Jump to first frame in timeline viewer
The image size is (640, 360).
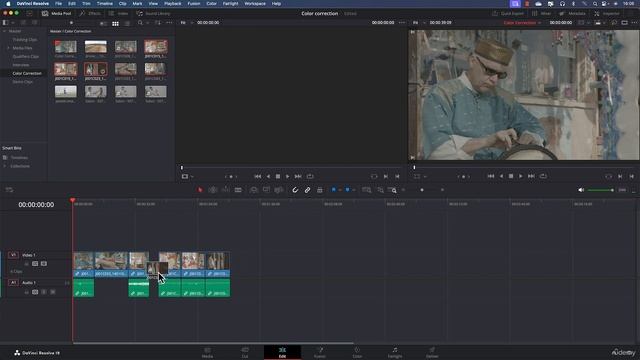[491, 176]
